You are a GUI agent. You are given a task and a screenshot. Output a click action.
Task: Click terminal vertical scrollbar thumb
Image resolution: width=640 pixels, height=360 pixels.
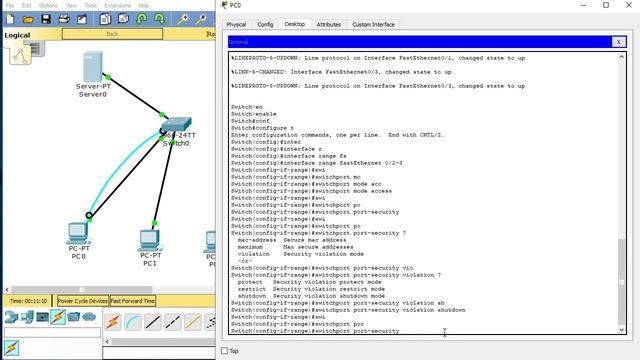(x=621, y=282)
